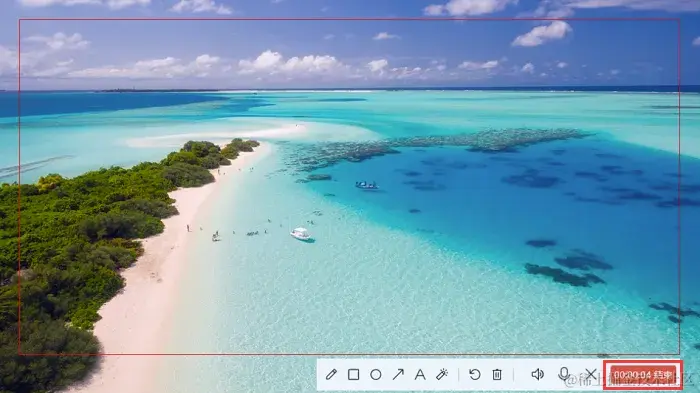Viewport: 700px width, 393px height.
Task: Select the pencil drawing tool
Action: click(x=331, y=374)
